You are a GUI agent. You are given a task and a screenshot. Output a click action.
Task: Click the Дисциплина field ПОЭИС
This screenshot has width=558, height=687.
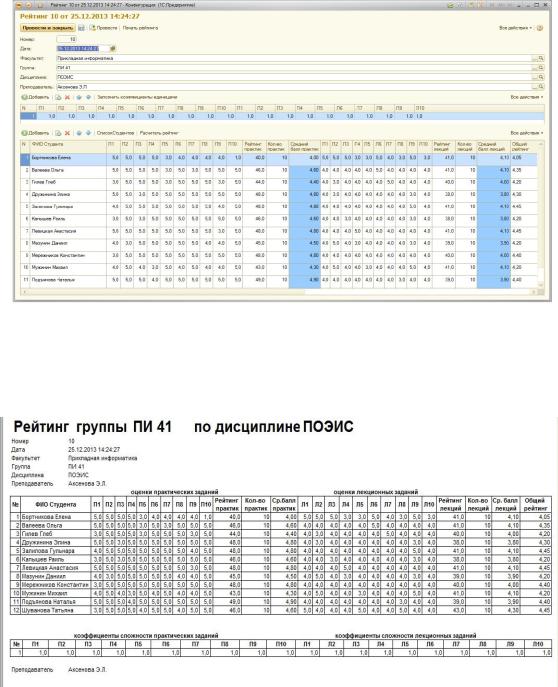294,77
